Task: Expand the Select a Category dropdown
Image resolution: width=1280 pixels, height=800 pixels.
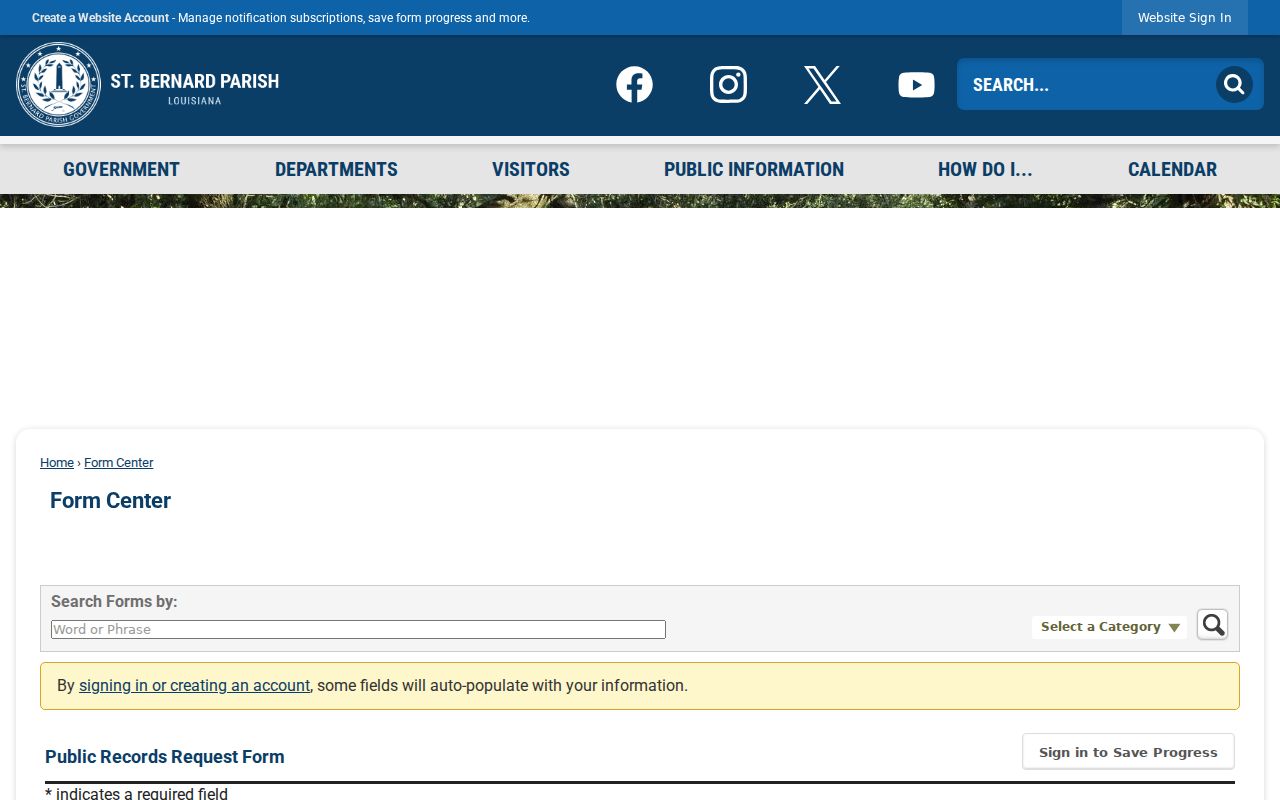Action: (1110, 627)
